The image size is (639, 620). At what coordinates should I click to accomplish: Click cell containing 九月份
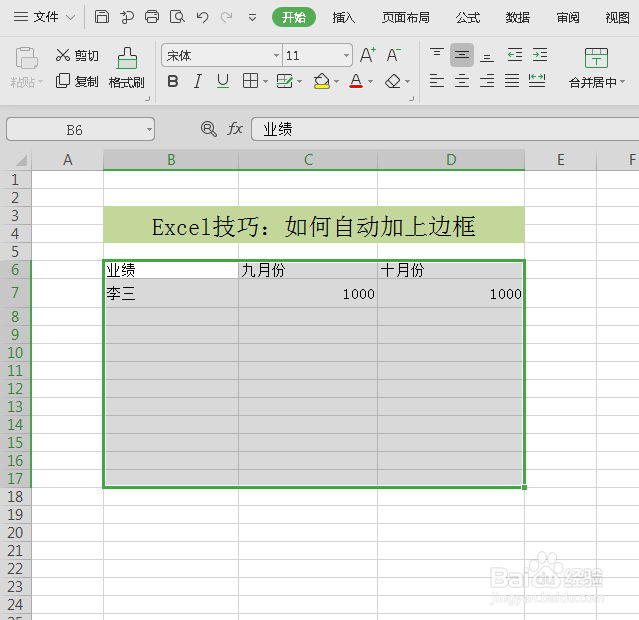pos(308,270)
